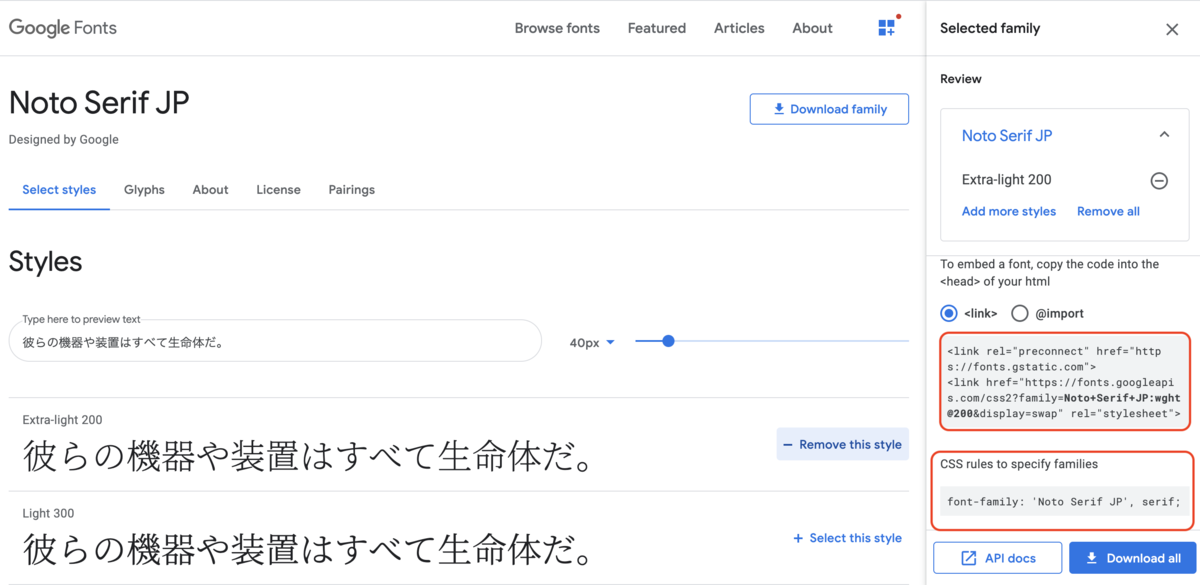
Task: Click the Download all button
Action: (1133, 558)
